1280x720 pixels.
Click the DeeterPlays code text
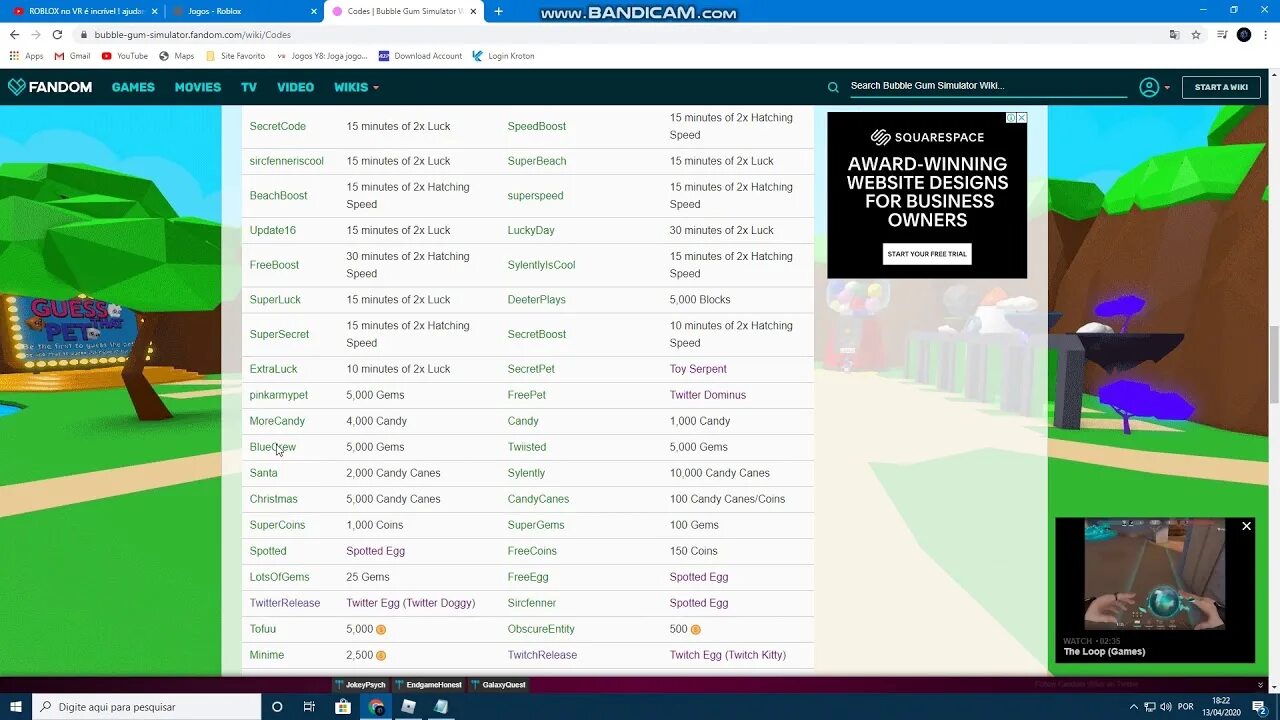537,300
